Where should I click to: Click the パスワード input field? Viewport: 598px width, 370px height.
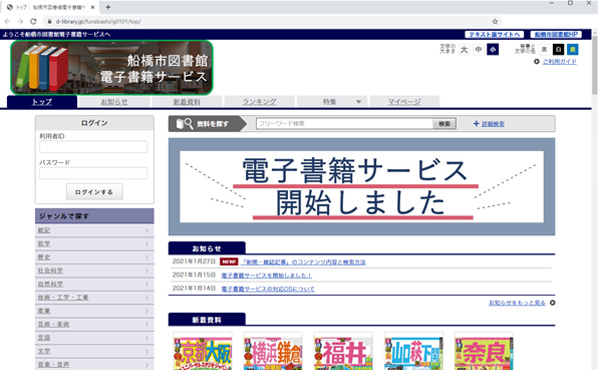93,173
